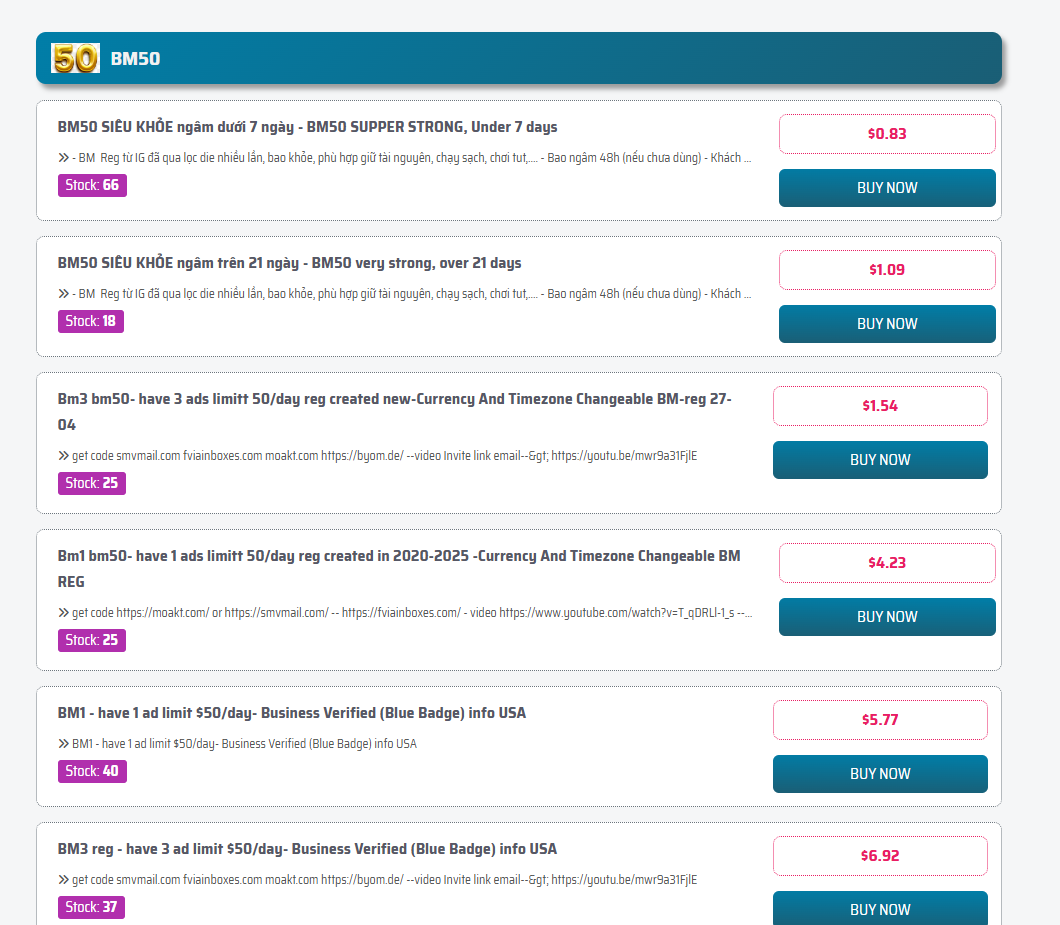Open Bm3 bm50 3 ads limit title
Image resolution: width=1060 pixels, height=925 pixels.
click(x=395, y=412)
